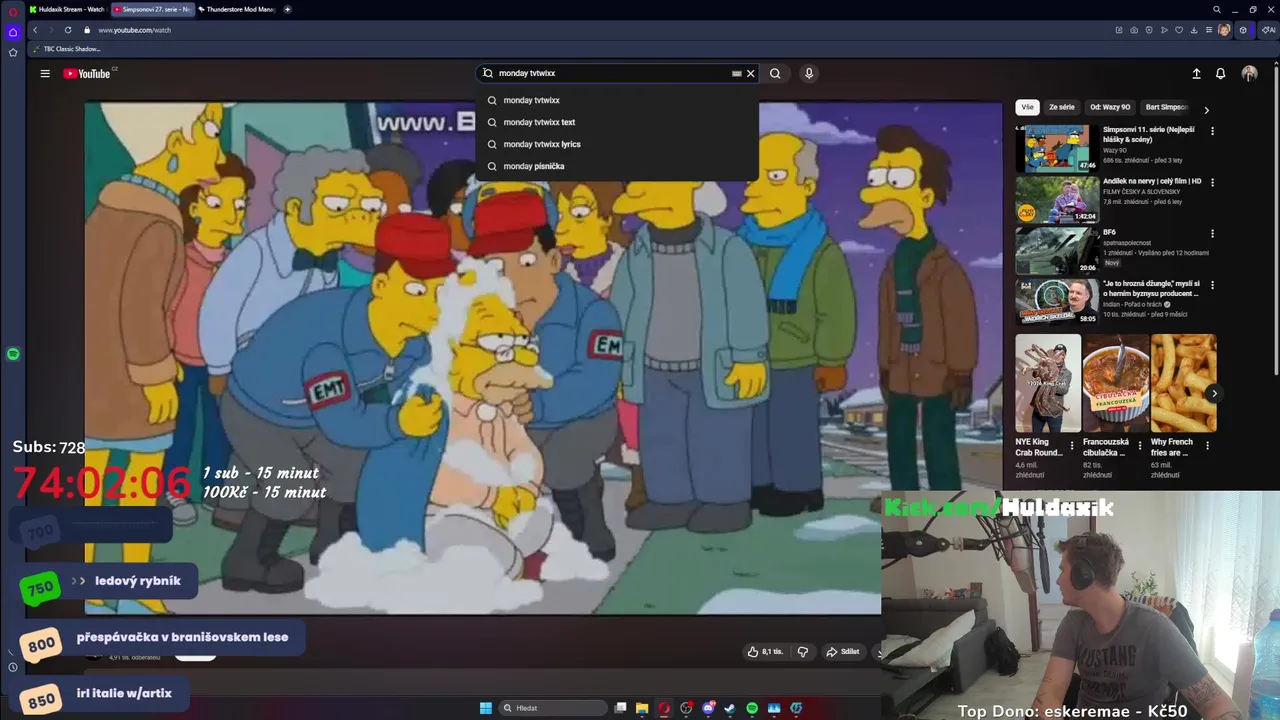Open options menu for Simpsonovi 11. série video
Viewport: 1280px width, 720px height.
1212,131
